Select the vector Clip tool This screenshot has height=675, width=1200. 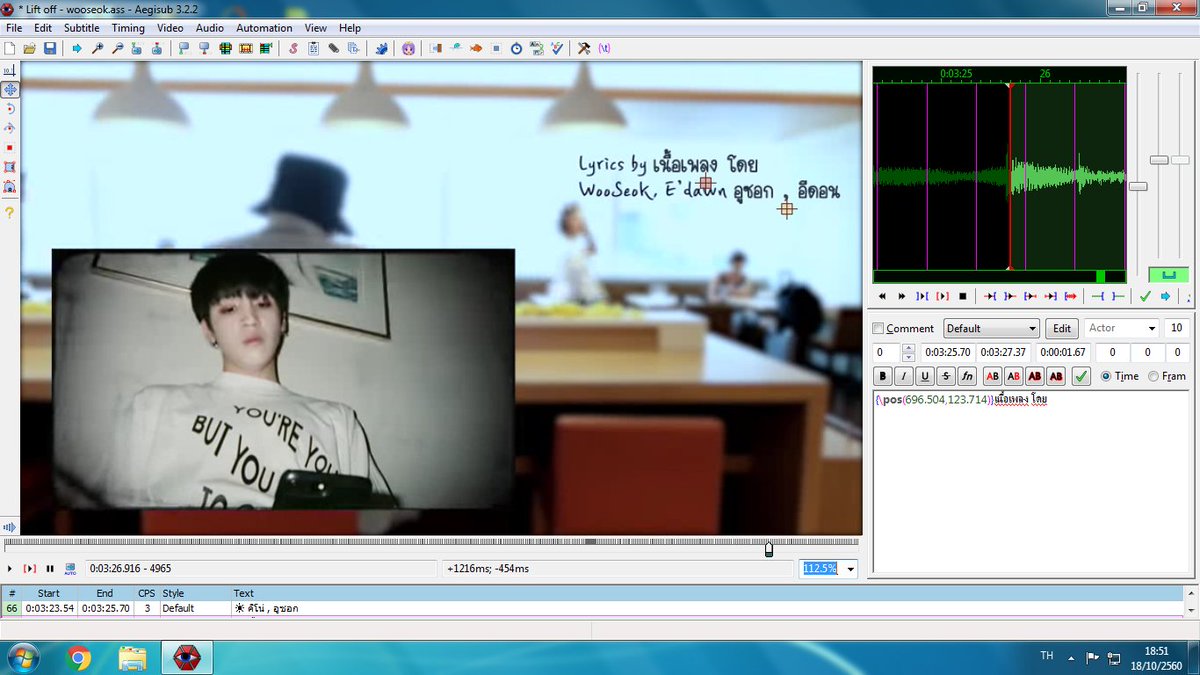10,187
